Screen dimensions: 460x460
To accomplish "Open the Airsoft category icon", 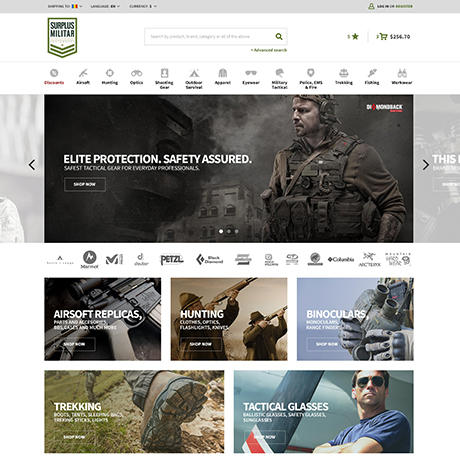I will [x=83, y=73].
